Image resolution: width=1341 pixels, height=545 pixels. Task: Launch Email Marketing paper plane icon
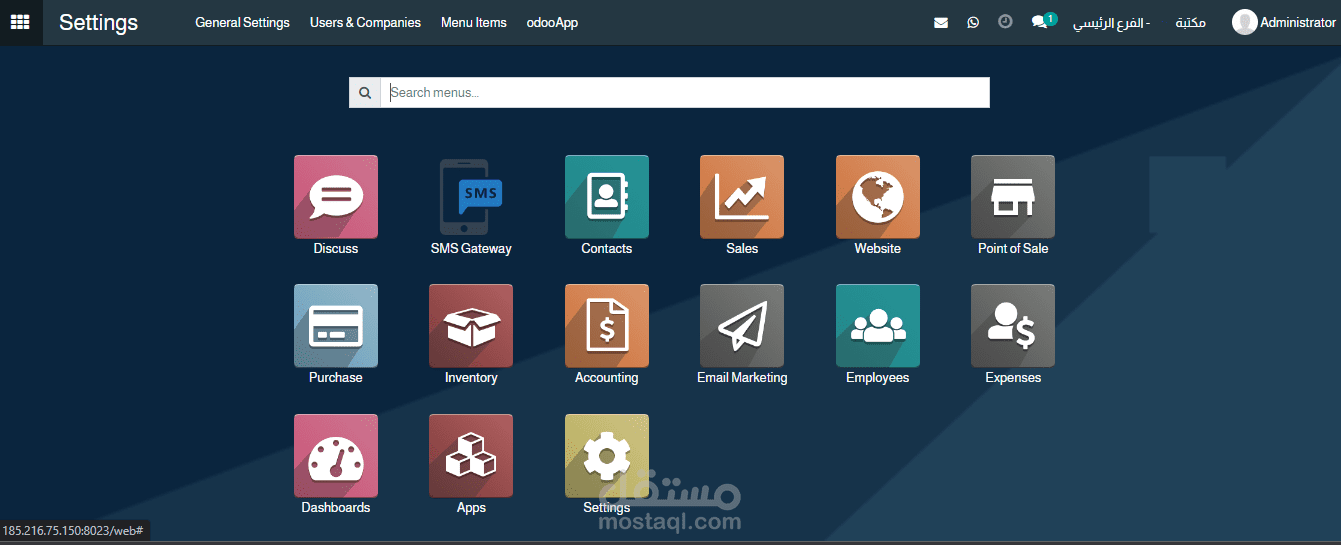click(742, 326)
